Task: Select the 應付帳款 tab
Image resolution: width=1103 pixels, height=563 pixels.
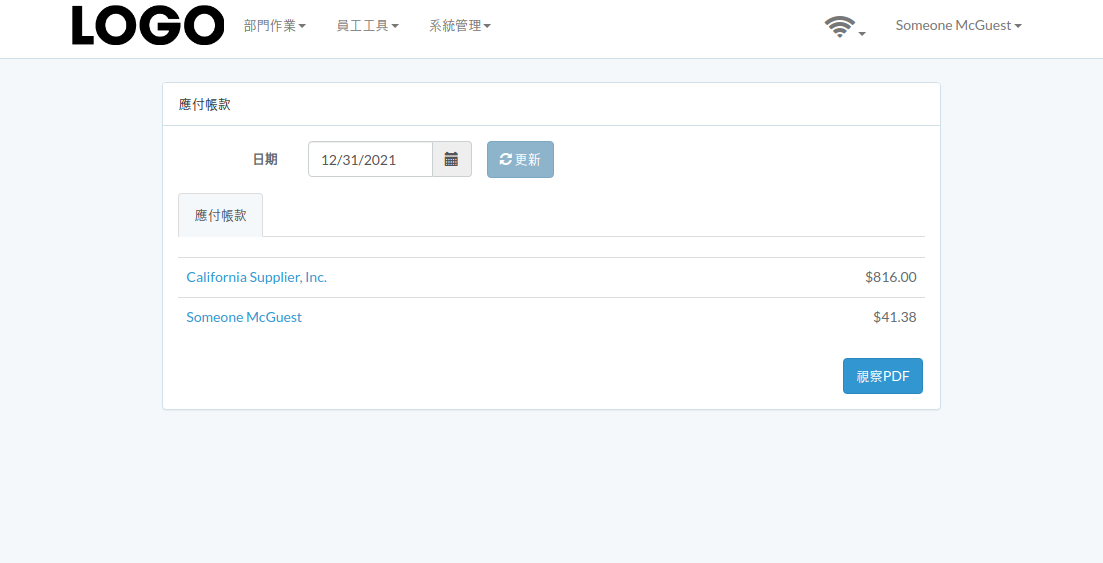Action: point(220,215)
